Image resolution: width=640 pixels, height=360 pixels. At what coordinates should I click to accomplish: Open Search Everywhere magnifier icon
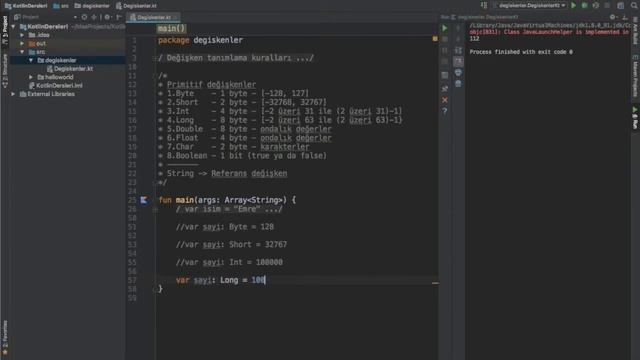click(634, 6)
